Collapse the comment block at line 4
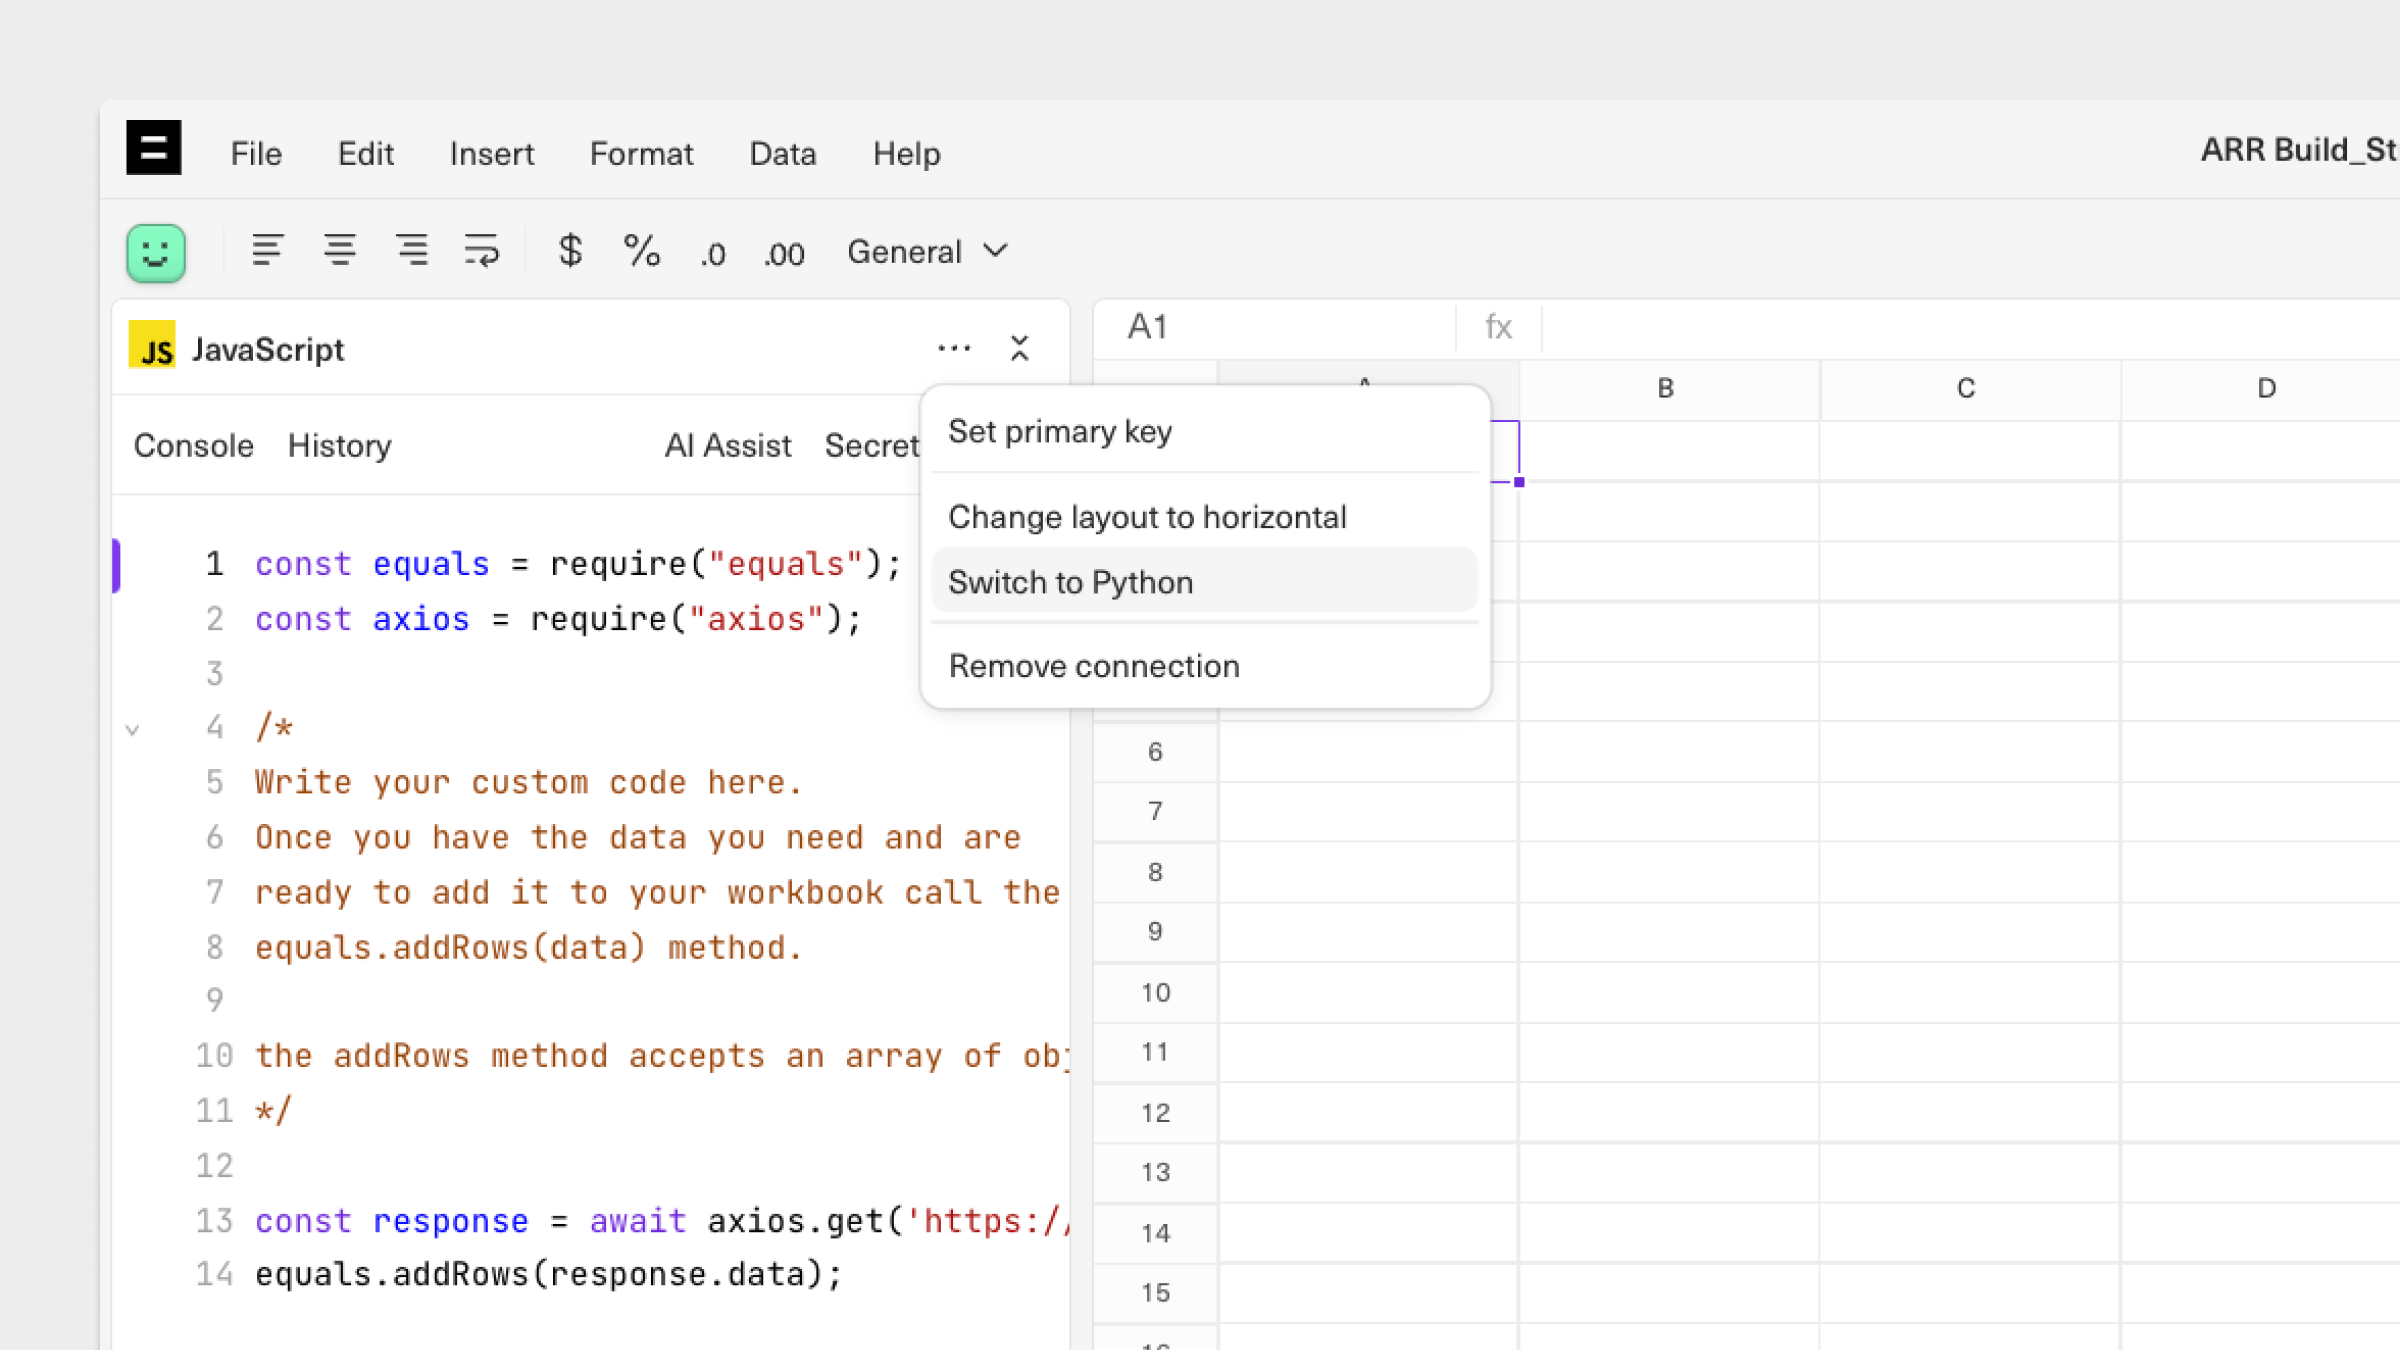Screen dimensions: 2400x1350 tap(132, 729)
